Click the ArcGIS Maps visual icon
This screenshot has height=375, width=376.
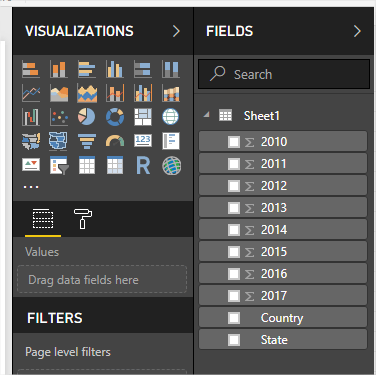(171, 166)
